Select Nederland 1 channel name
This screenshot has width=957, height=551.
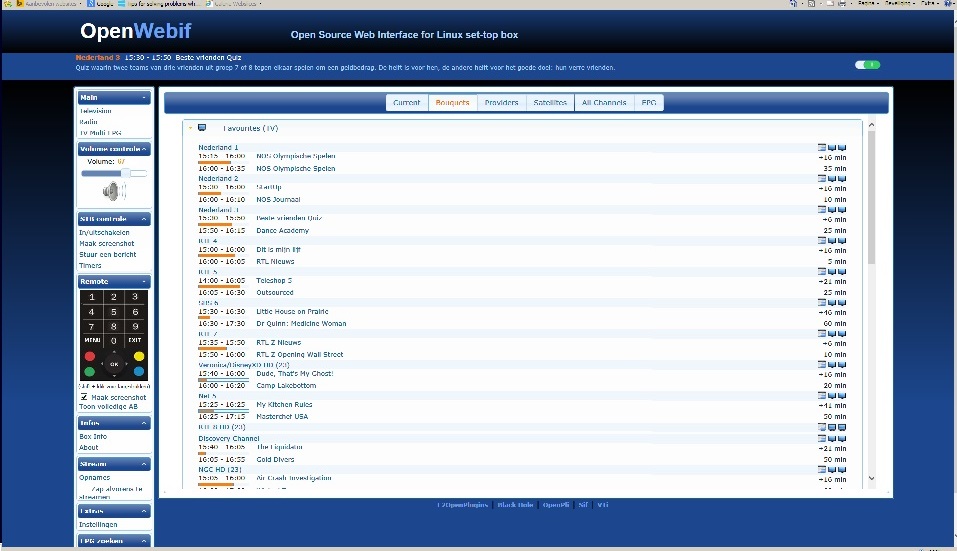point(218,147)
